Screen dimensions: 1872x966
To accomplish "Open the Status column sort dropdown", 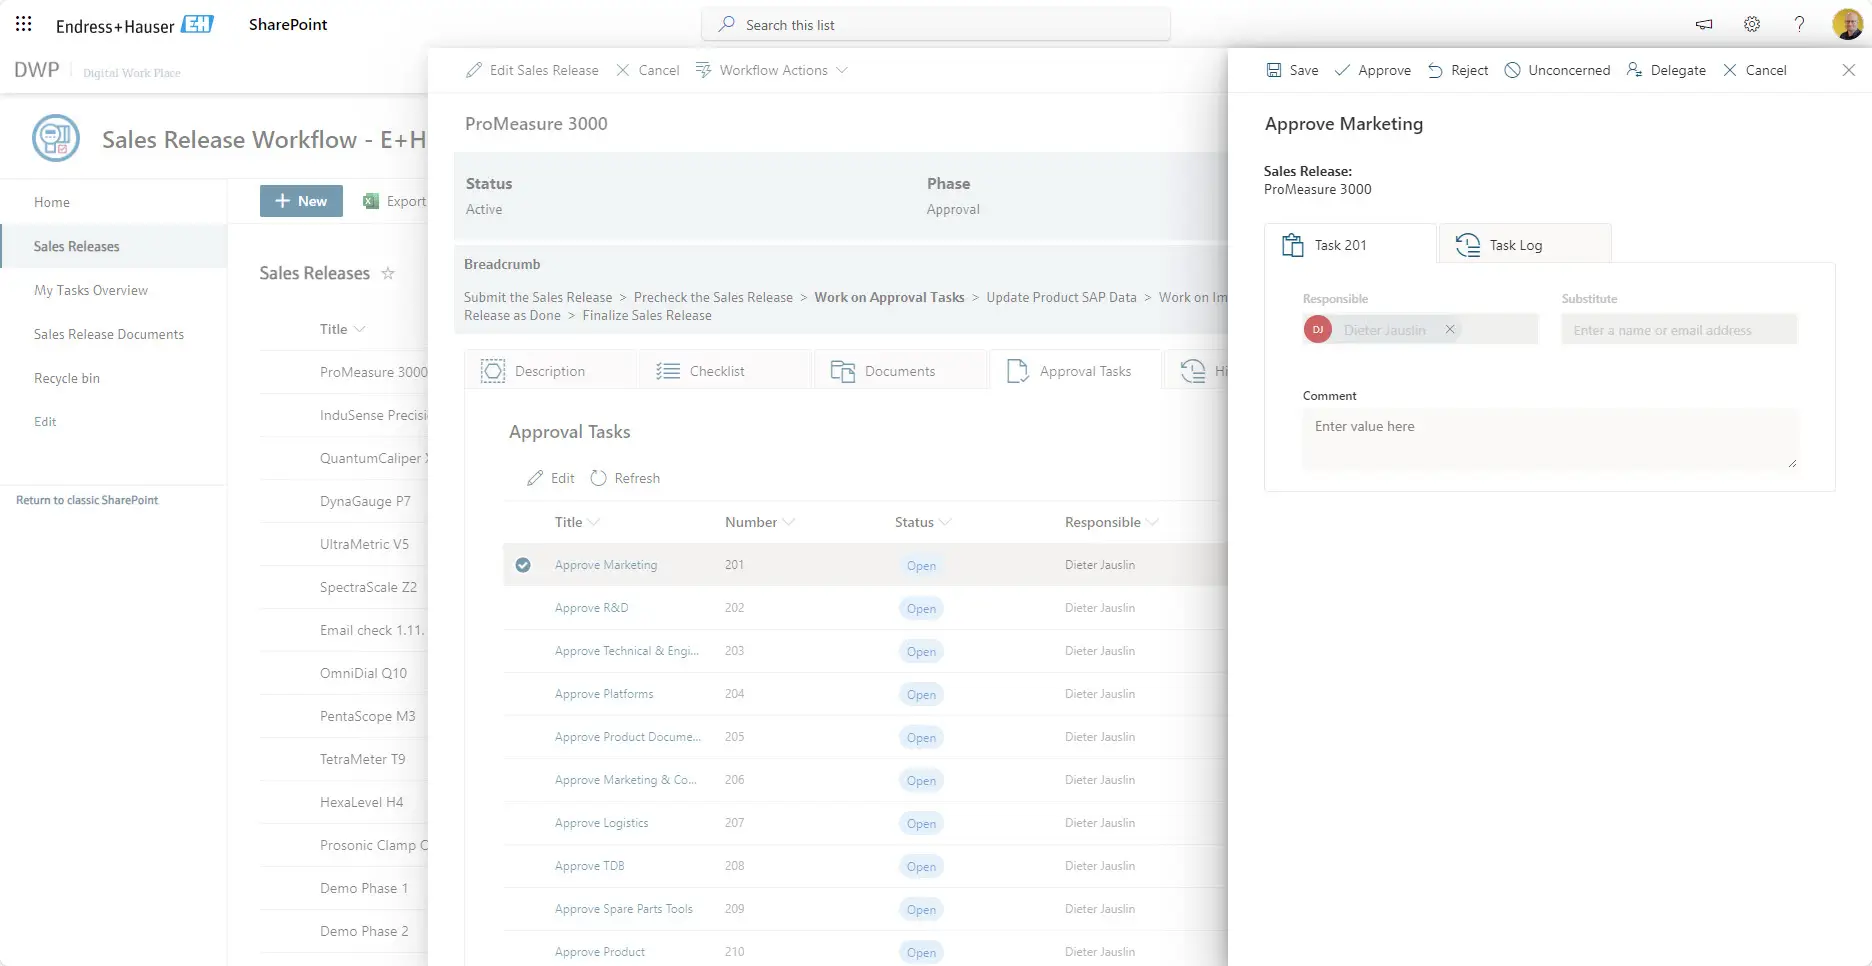I will [944, 521].
